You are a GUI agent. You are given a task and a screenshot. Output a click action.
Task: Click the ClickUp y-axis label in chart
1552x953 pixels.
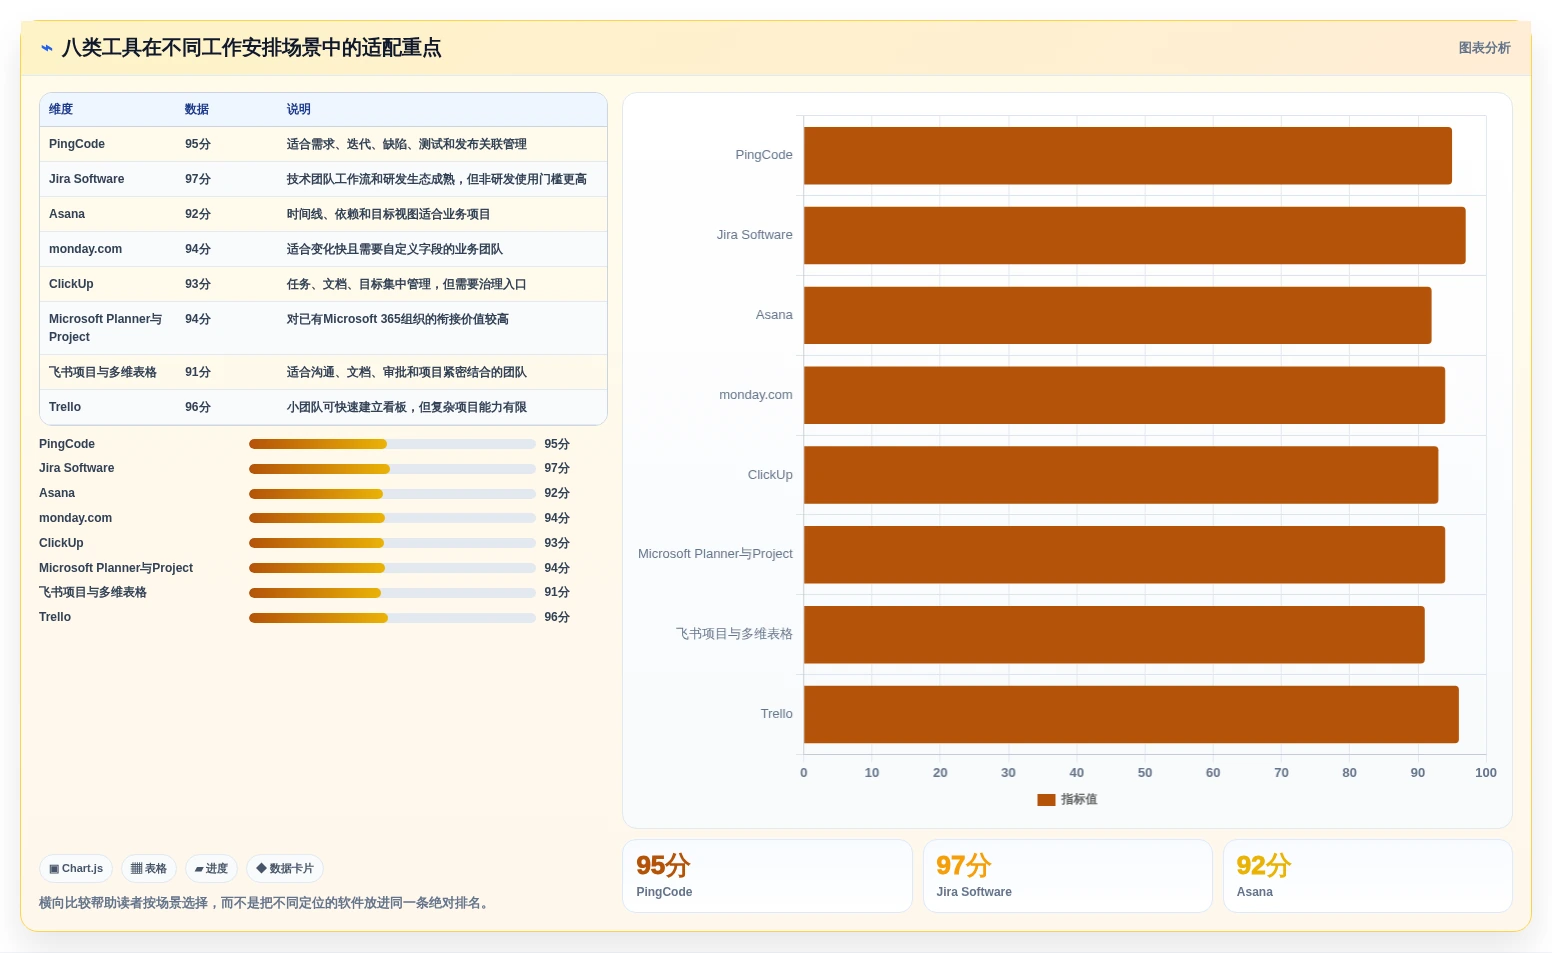pyautogui.click(x=770, y=475)
